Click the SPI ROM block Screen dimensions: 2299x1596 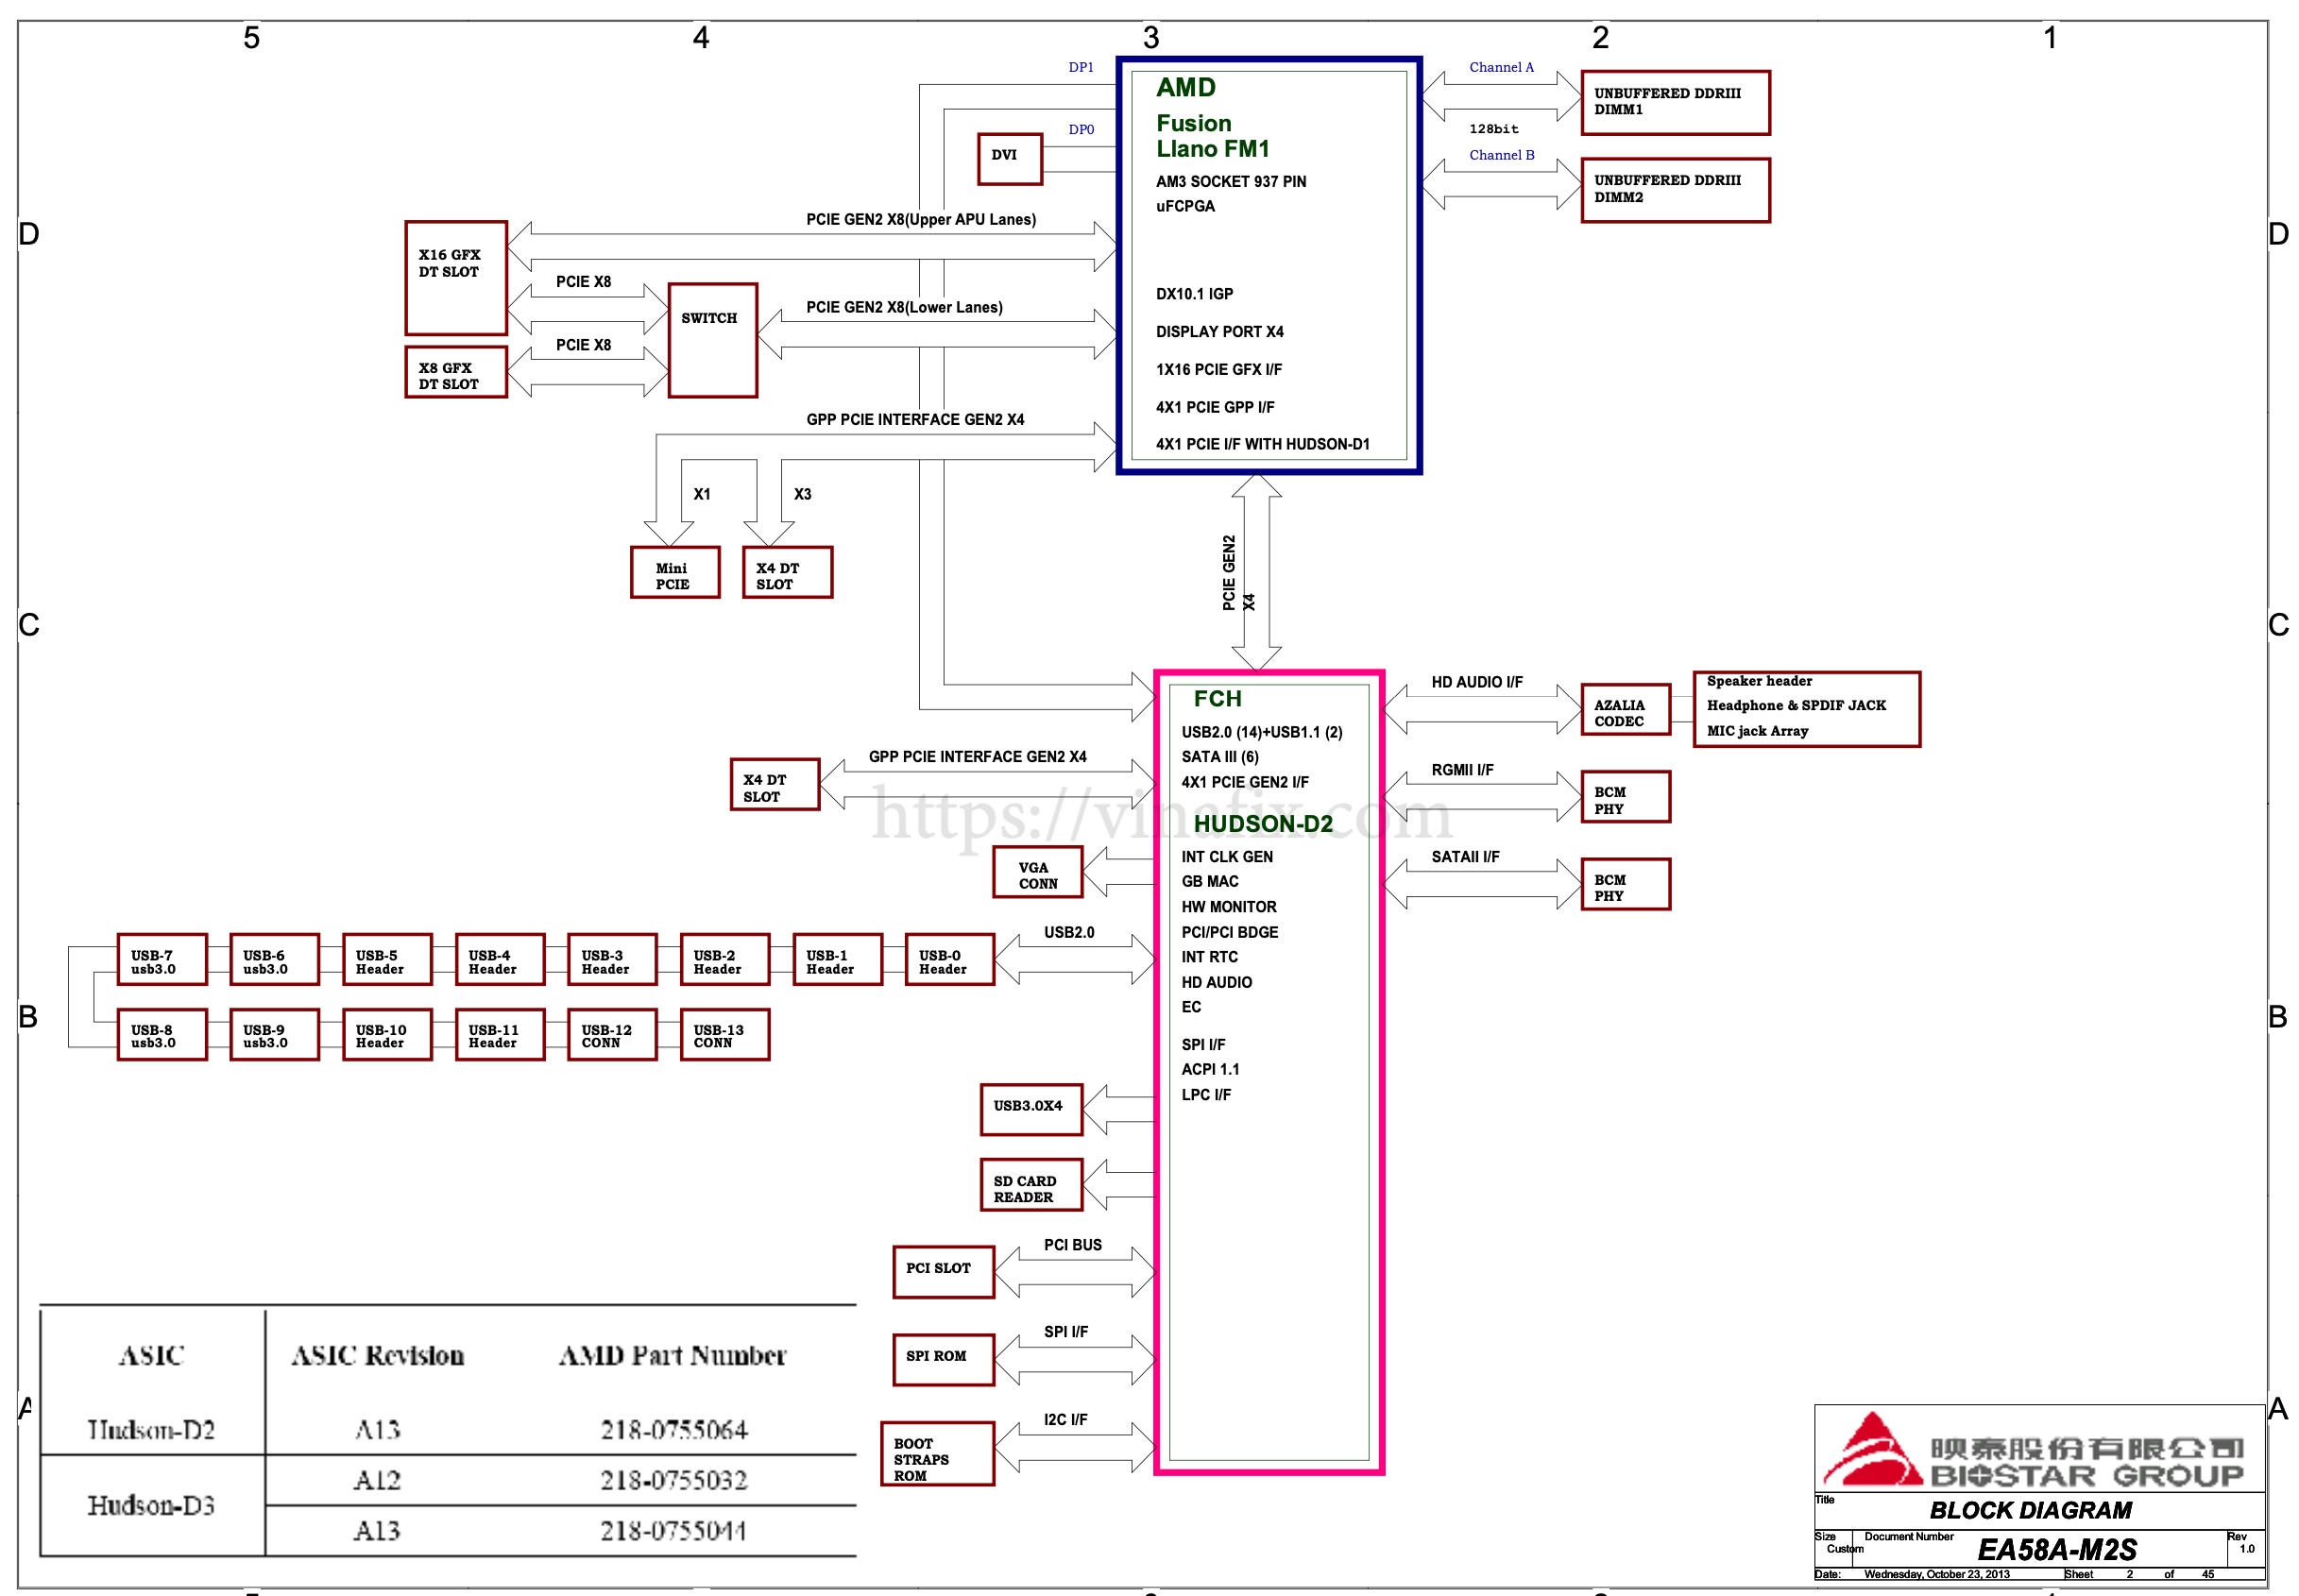tap(943, 1360)
